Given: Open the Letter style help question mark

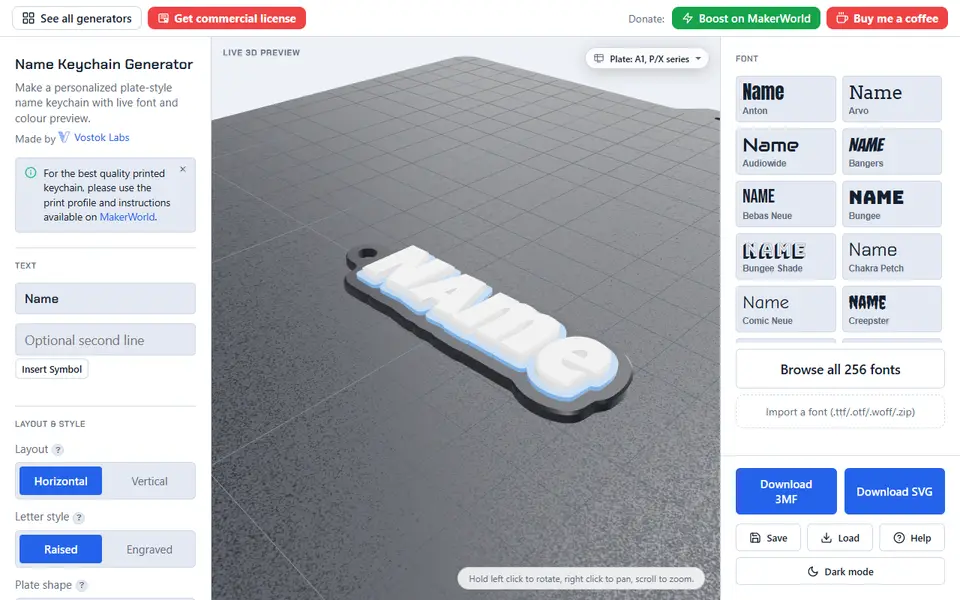Looking at the screenshot, I should 78,518.
